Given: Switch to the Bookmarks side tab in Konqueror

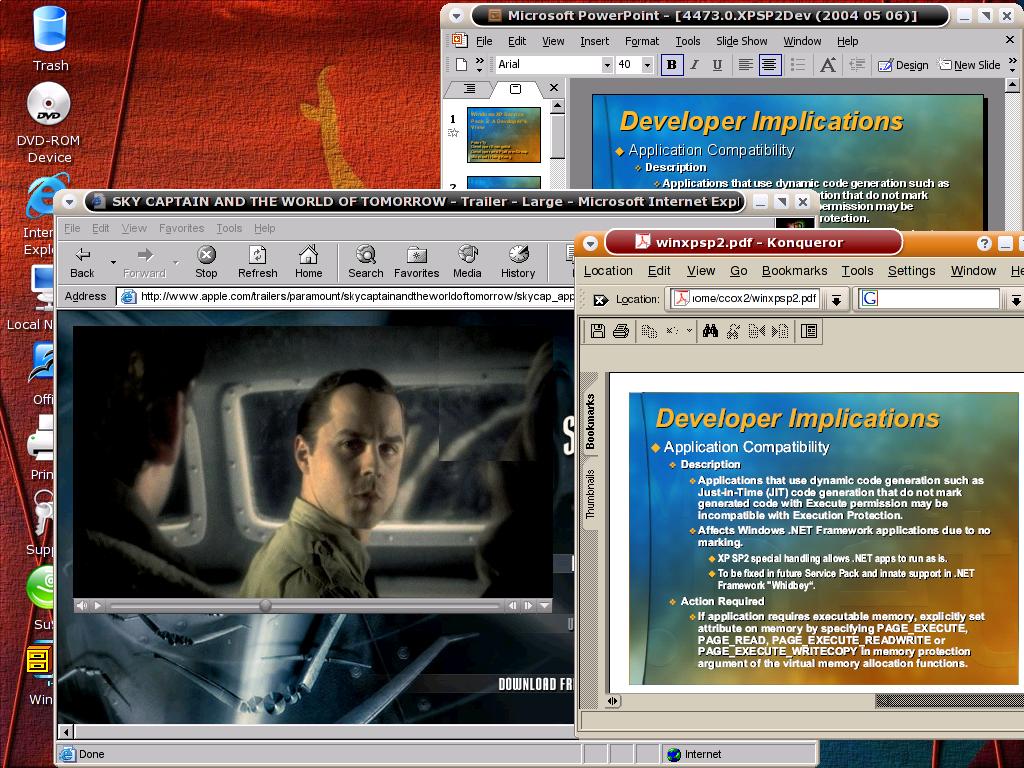Looking at the screenshot, I should tap(590, 421).
